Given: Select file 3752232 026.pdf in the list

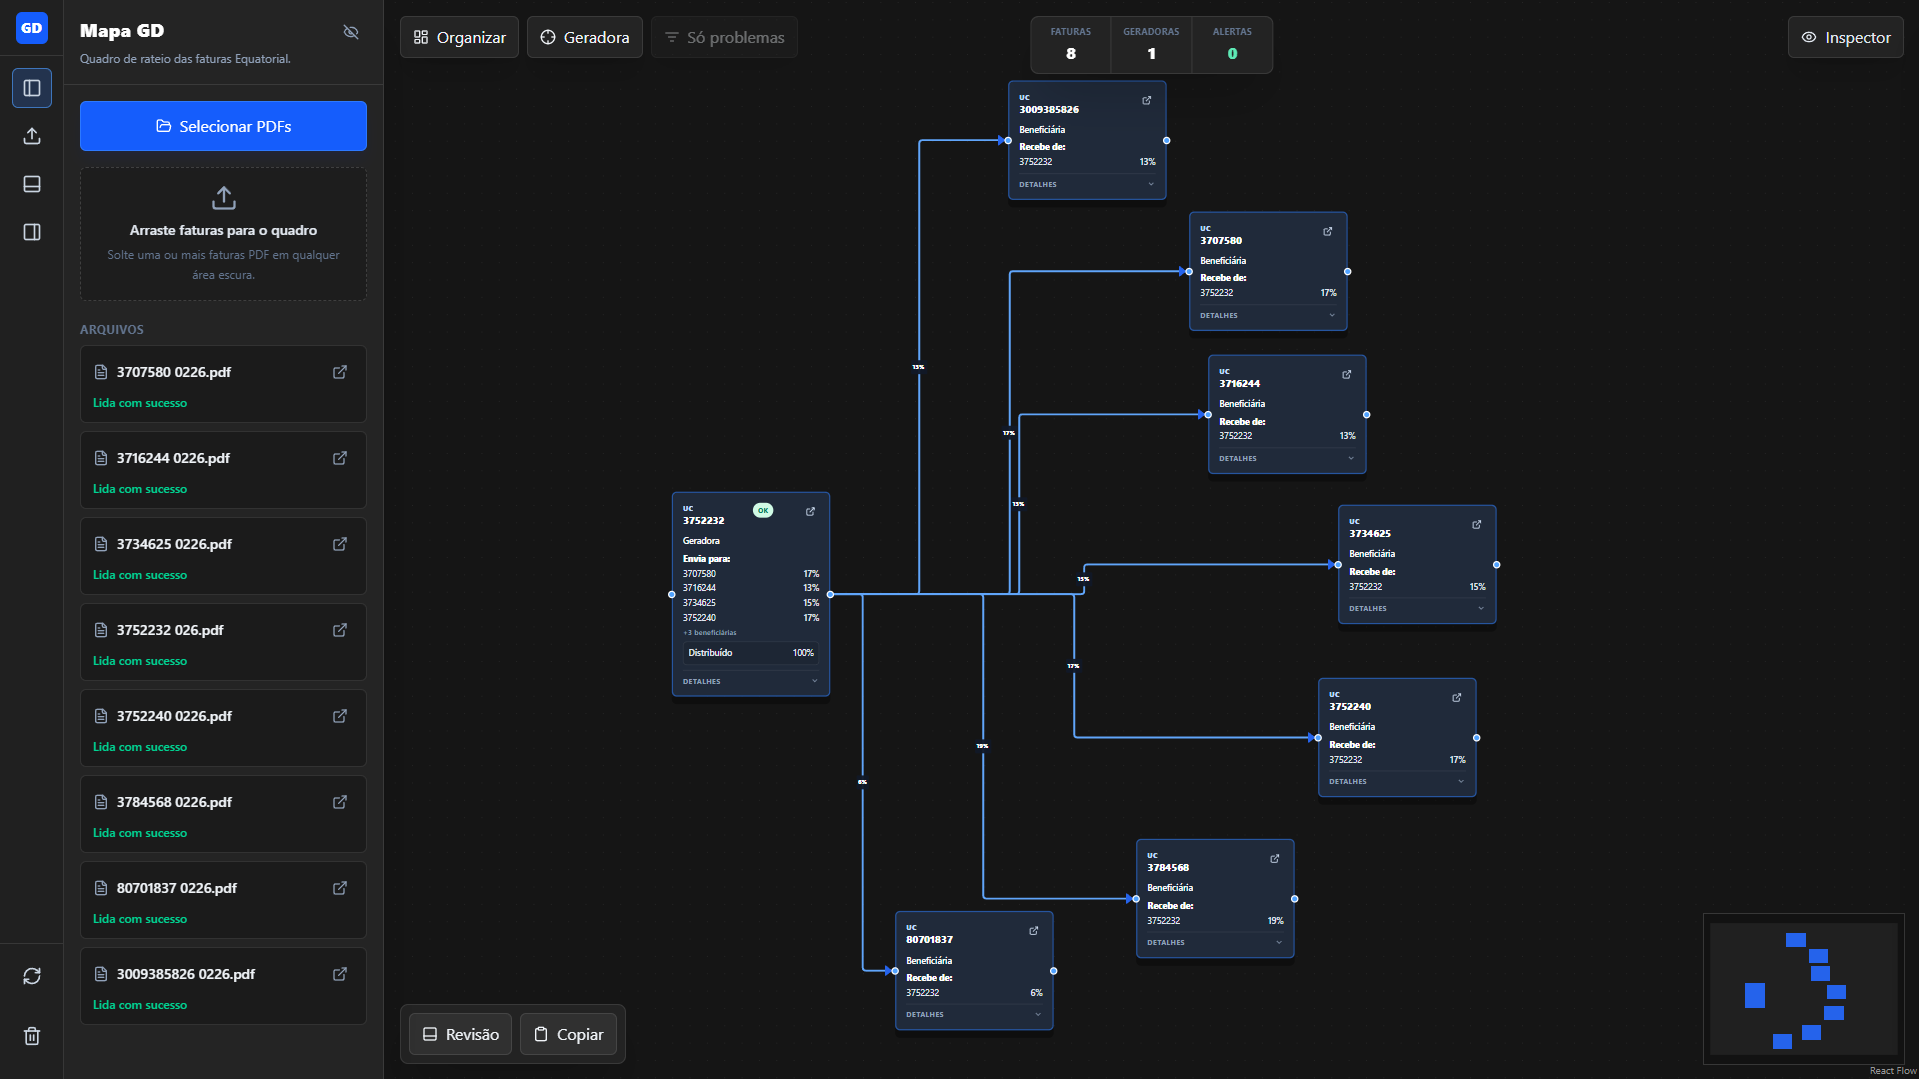Looking at the screenshot, I should click(x=223, y=642).
